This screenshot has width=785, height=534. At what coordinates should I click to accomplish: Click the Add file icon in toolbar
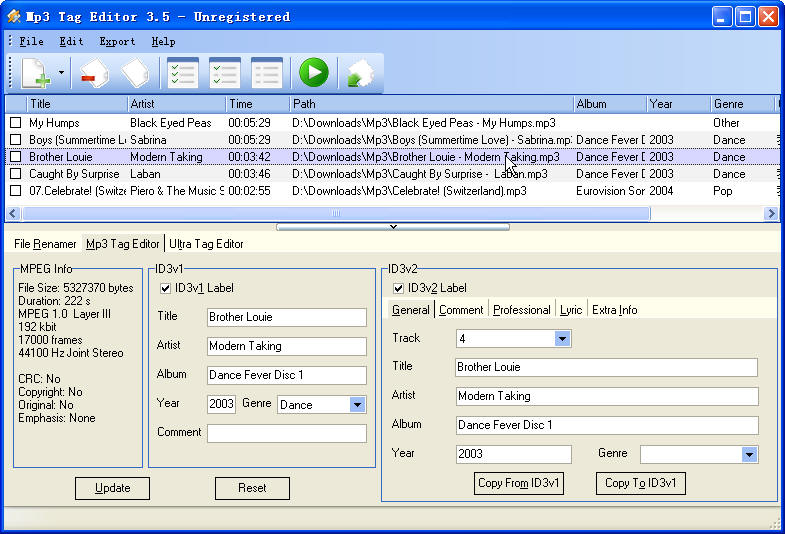click(35, 73)
